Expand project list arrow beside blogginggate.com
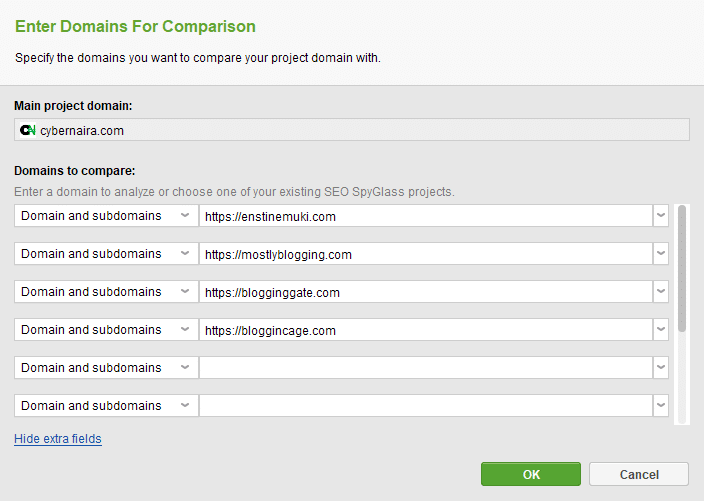The image size is (704, 501). click(x=661, y=292)
